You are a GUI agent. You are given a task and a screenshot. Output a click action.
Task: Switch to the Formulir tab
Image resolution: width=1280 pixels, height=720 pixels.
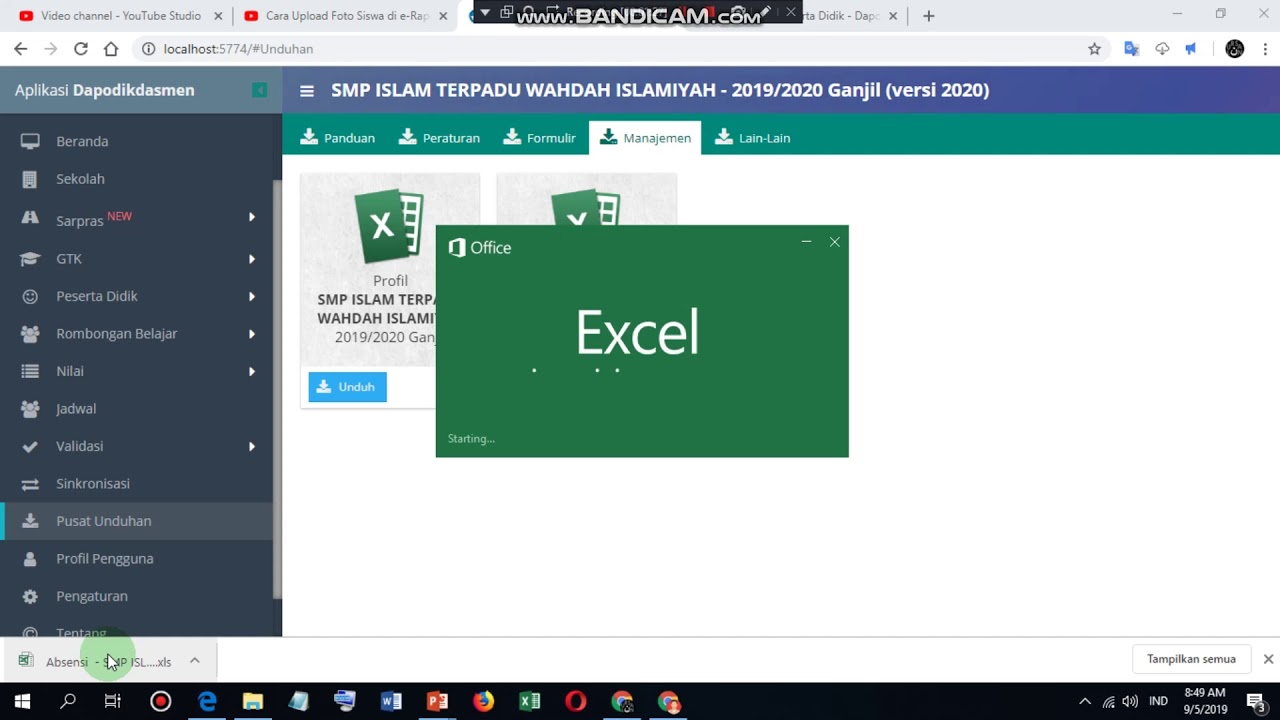point(539,138)
